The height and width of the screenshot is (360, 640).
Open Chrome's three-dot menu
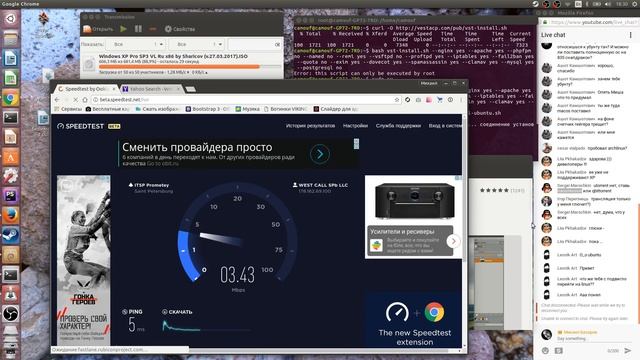tap(461, 100)
